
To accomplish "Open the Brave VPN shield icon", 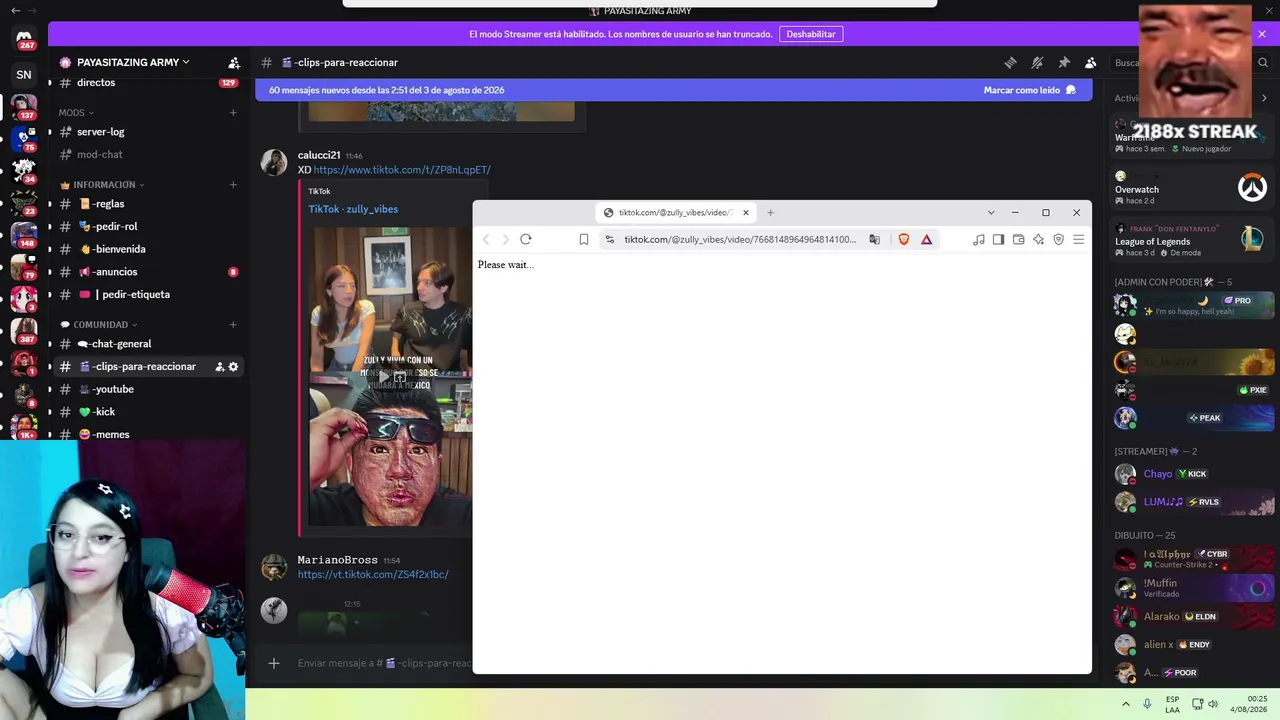I will [1059, 239].
